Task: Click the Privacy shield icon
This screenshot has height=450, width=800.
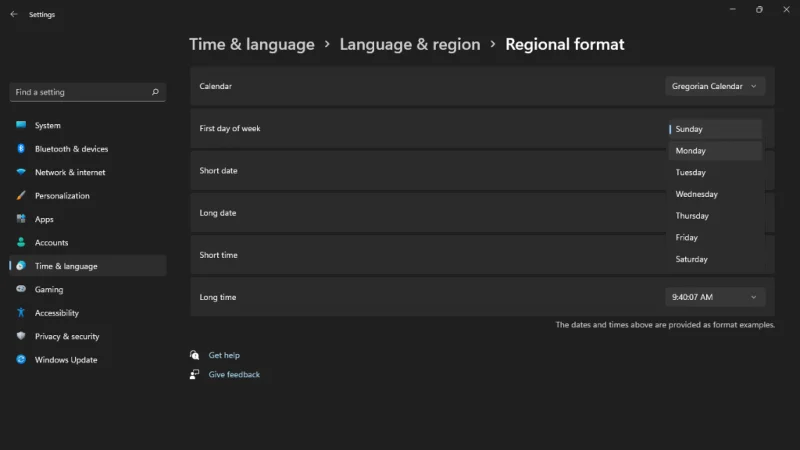Action: coord(21,335)
